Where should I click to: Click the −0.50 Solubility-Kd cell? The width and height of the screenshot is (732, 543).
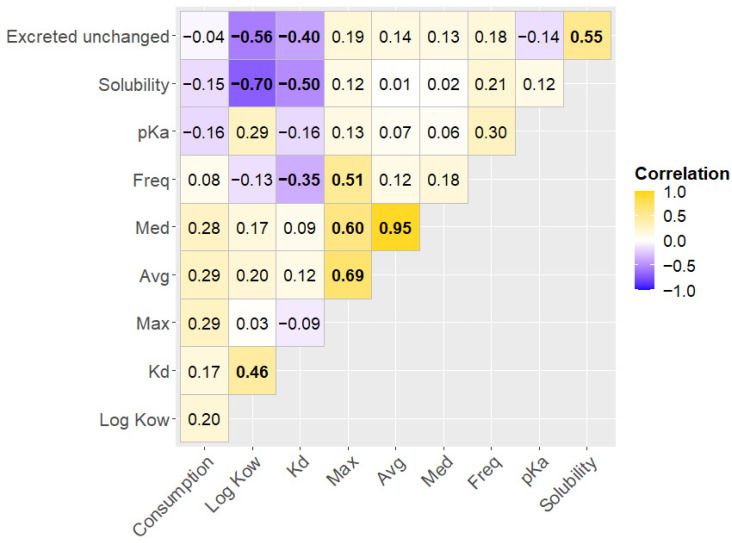300,84
